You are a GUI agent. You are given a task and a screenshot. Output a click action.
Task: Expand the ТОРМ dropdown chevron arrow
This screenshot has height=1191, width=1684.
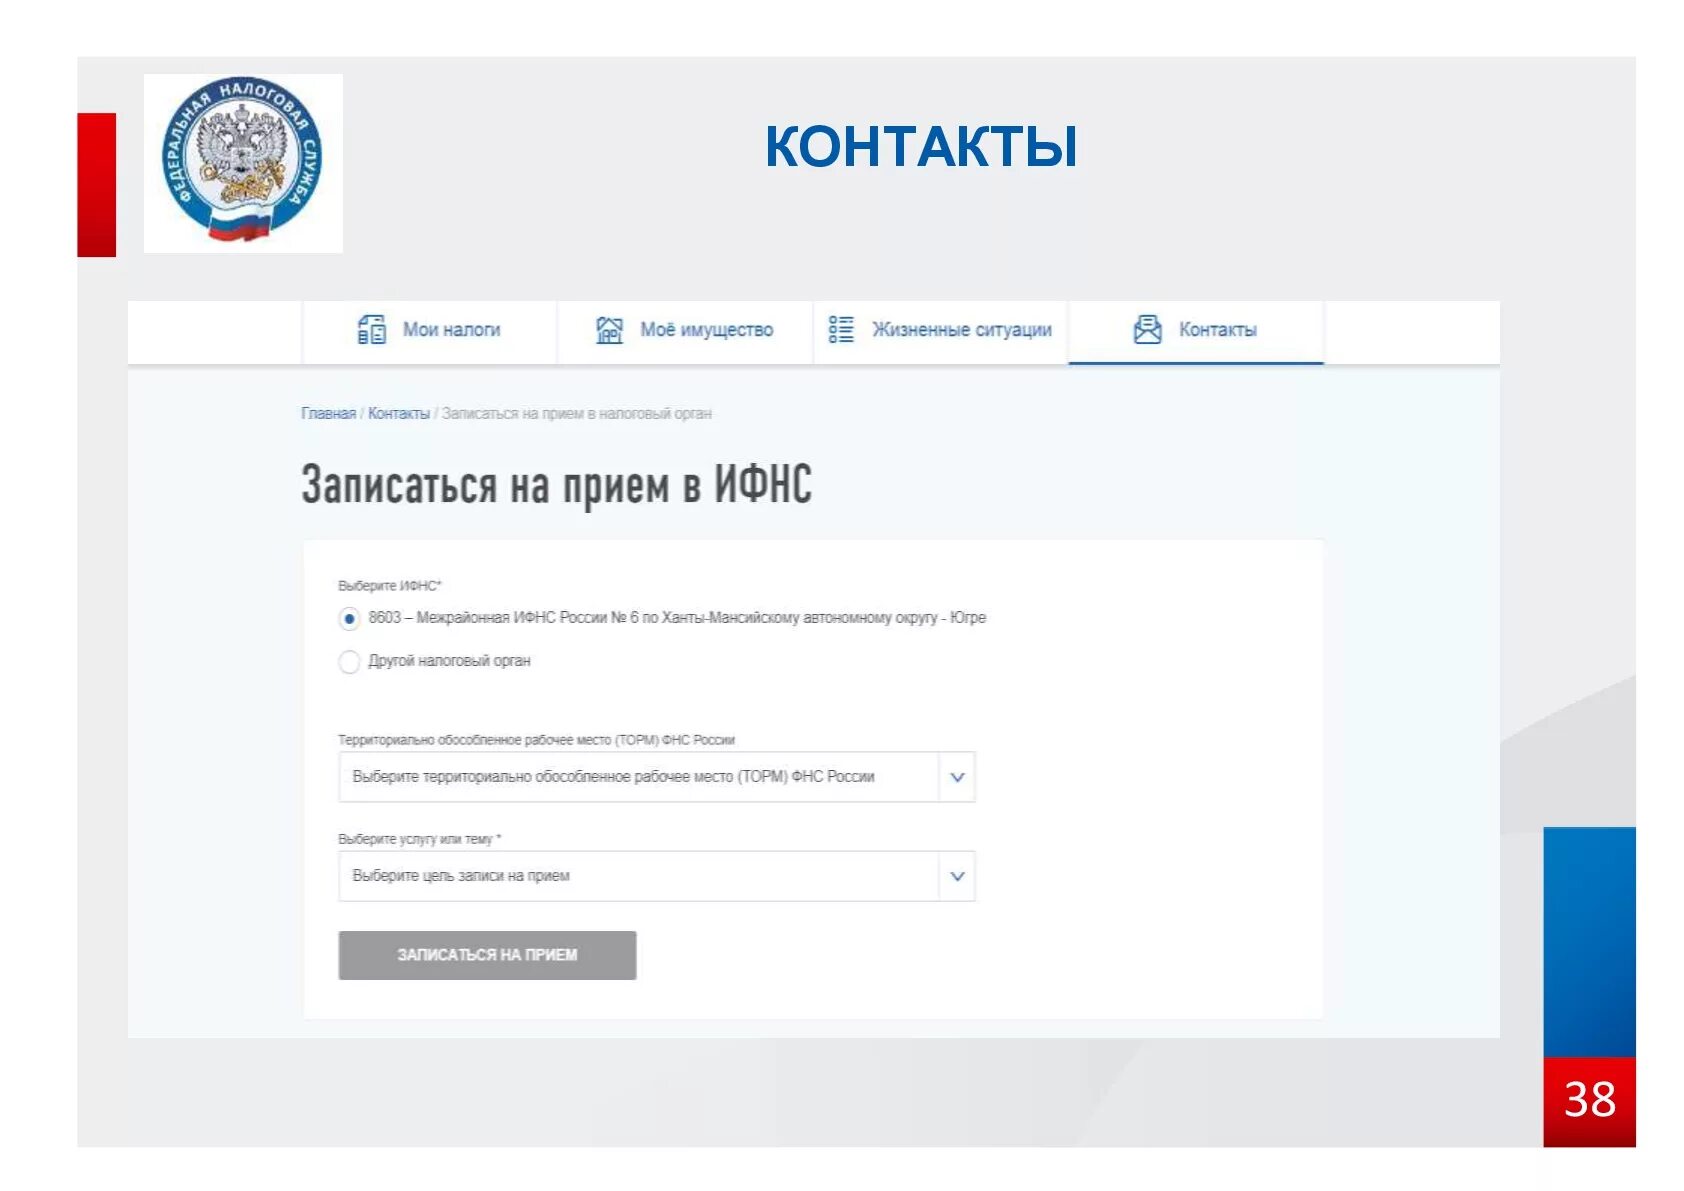(957, 777)
